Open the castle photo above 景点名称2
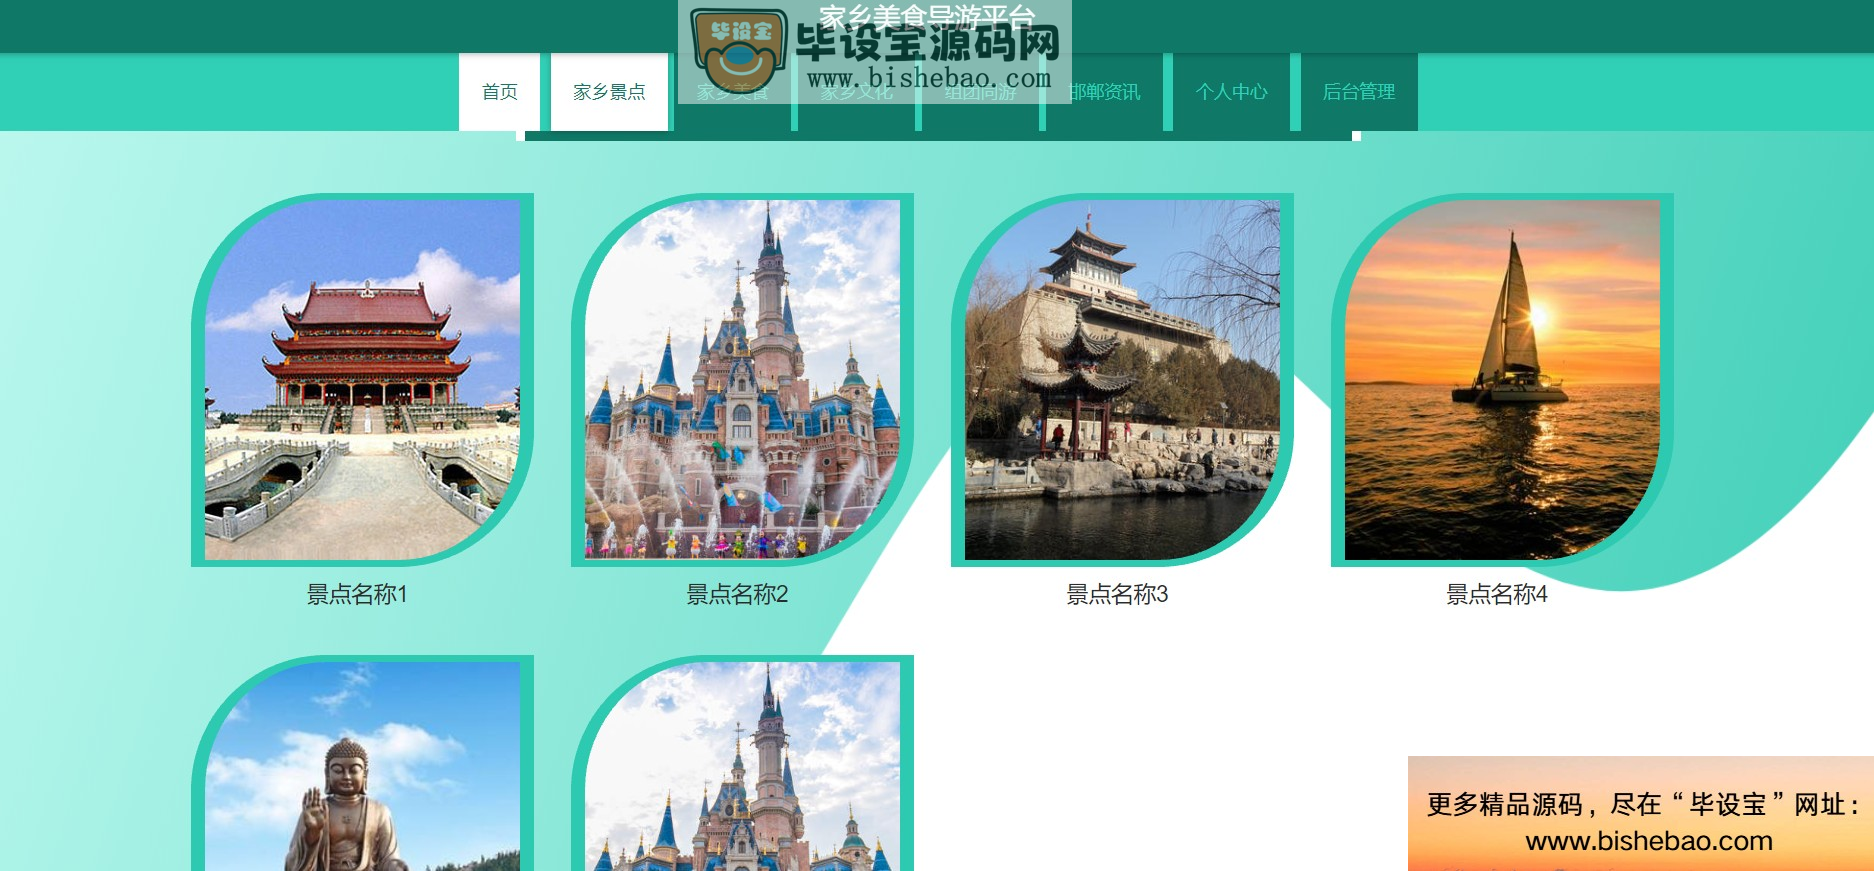Image resolution: width=1874 pixels, height=871 pixels. pyautogui.click(x=742, y=380)
